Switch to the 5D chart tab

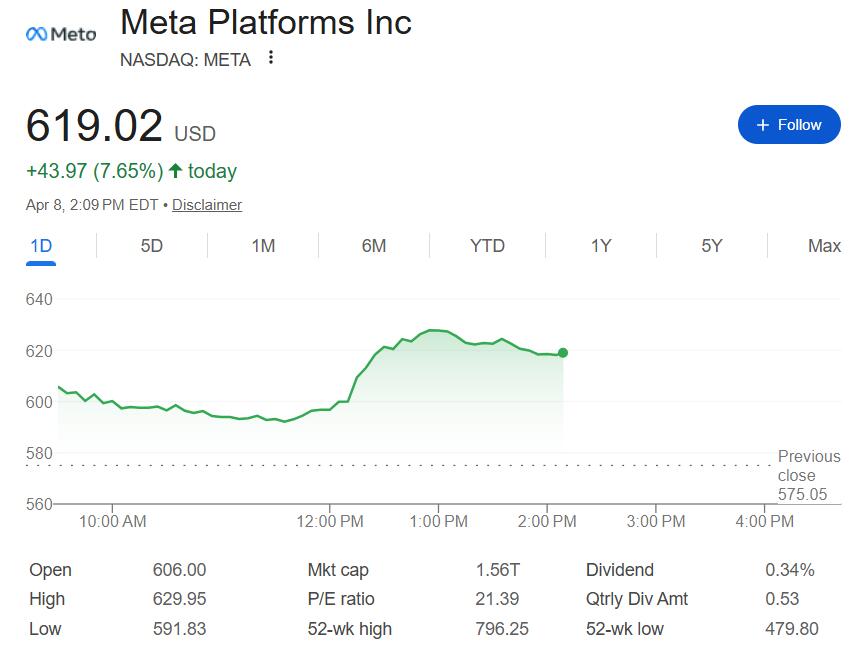pyautogui.click(x=152, y=246)
